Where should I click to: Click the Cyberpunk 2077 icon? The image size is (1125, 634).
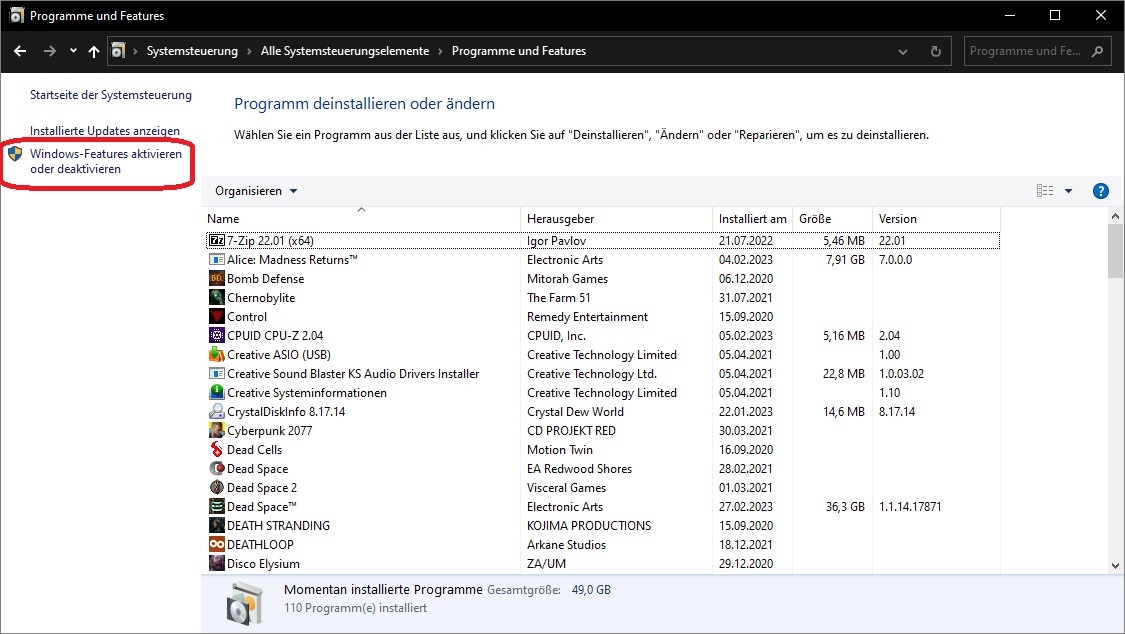pos(217,430)
